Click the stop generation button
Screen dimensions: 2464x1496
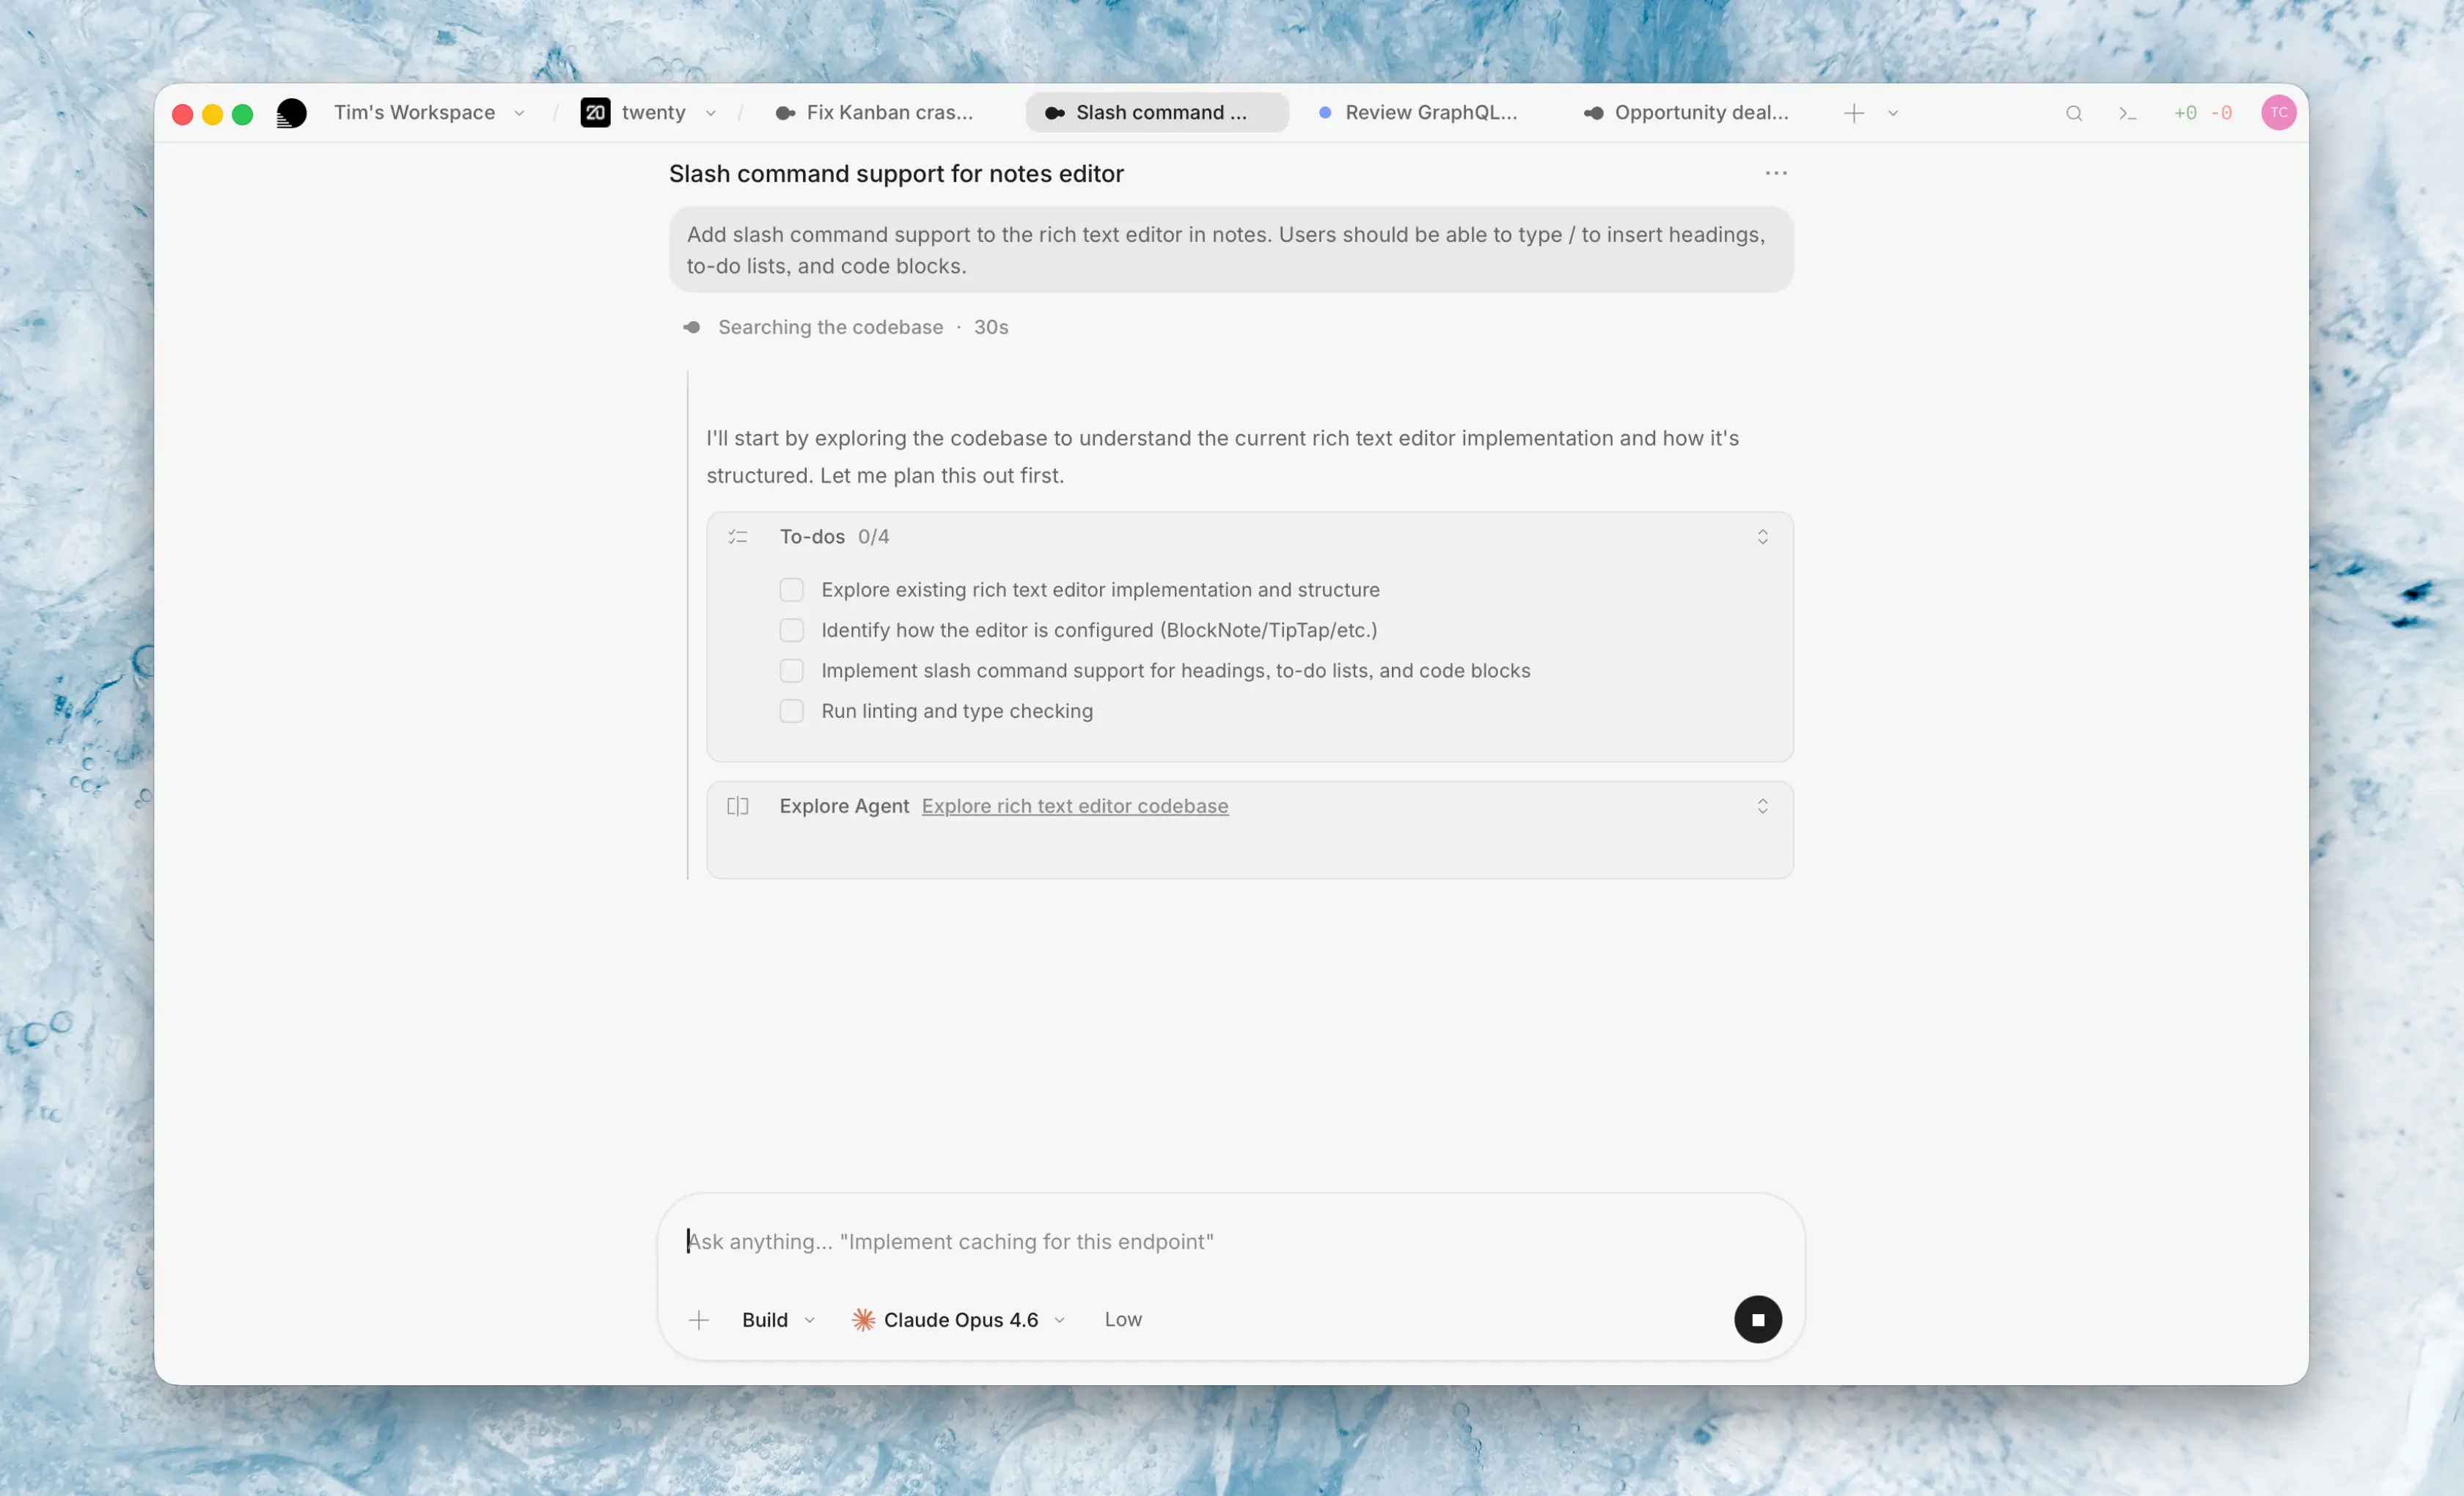tap(1757, 1319)
